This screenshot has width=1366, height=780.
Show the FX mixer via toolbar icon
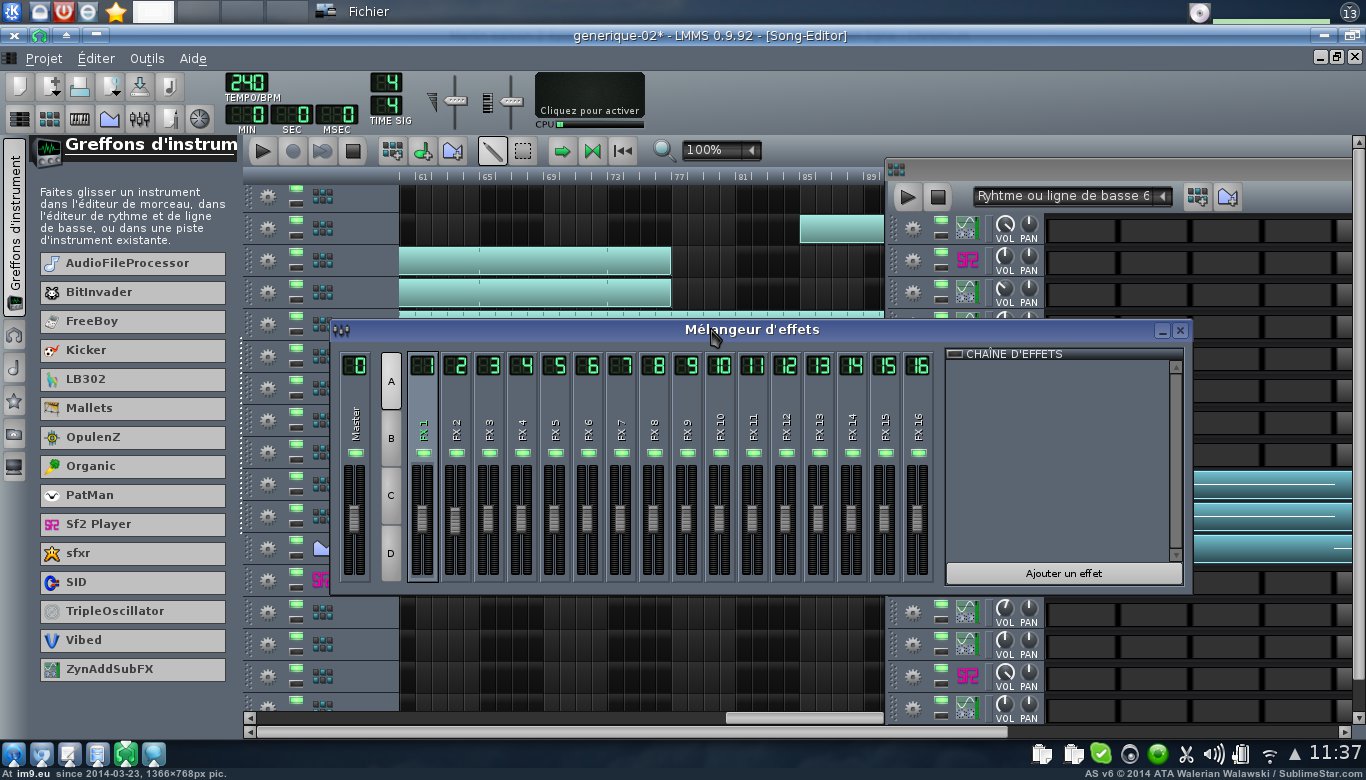point(140,119)
